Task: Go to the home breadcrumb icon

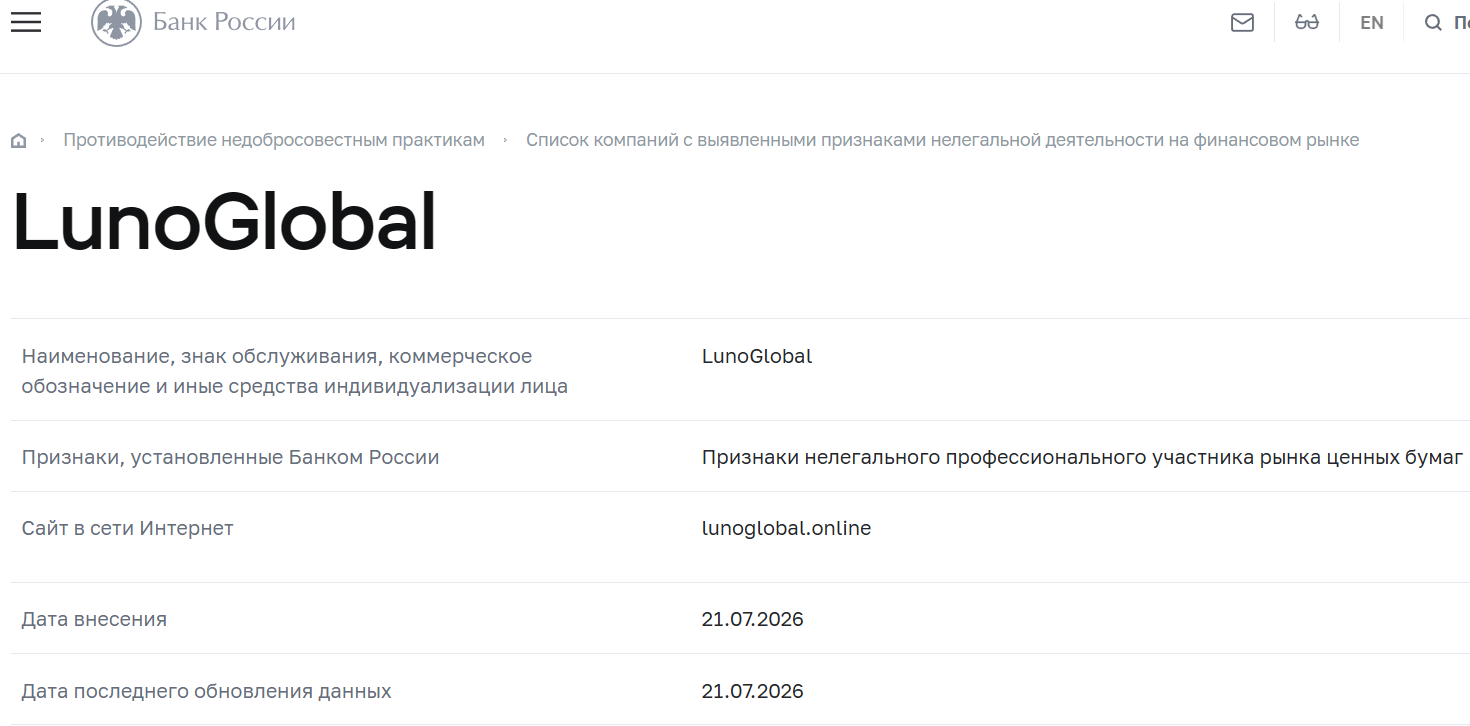Action: (x=18, y=141)
